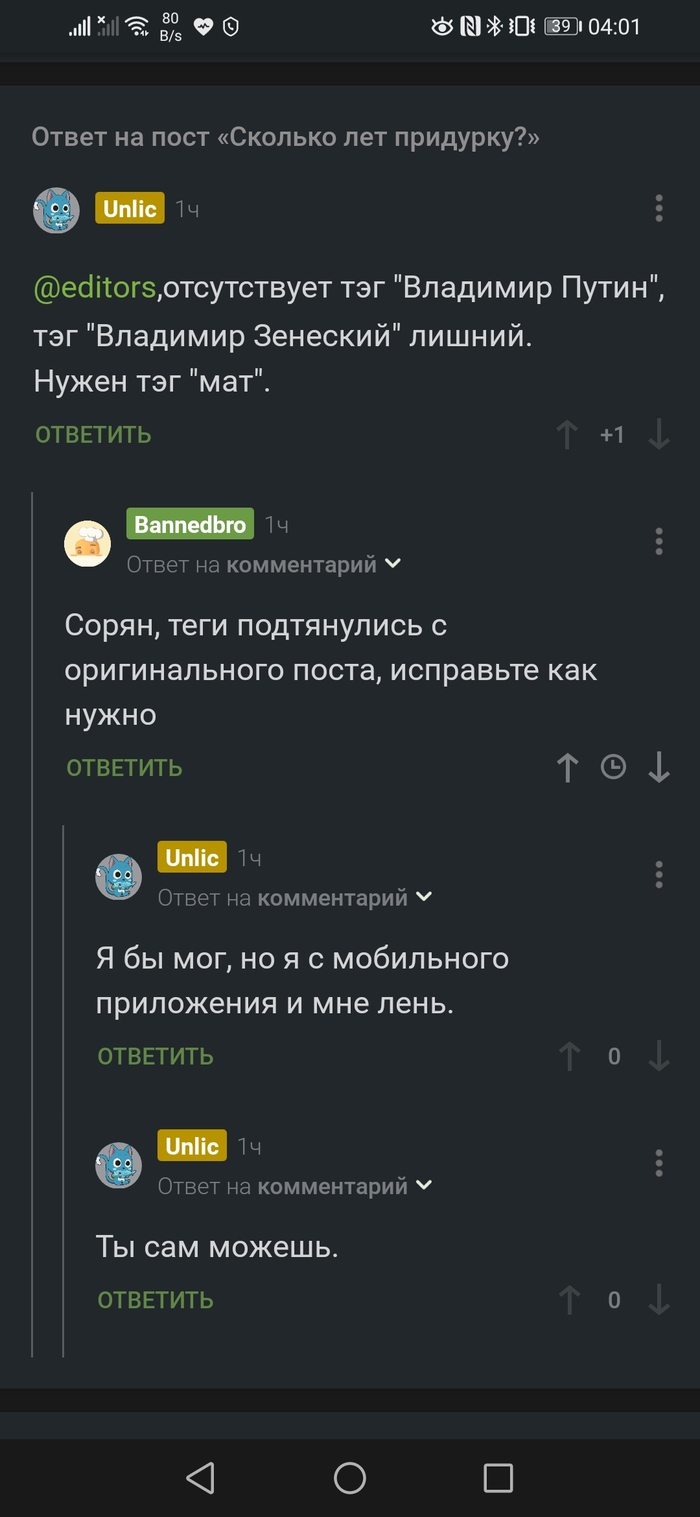Open the @editors mention link
This screenshot has width=700, height=1517.
(x=95, y=289)
